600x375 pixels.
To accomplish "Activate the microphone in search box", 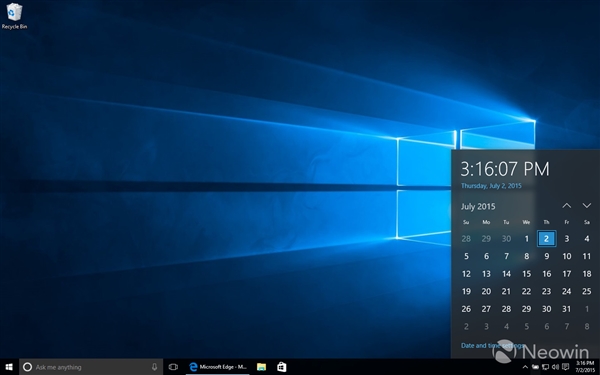I will pyautogui.click(x=155, y=367).
